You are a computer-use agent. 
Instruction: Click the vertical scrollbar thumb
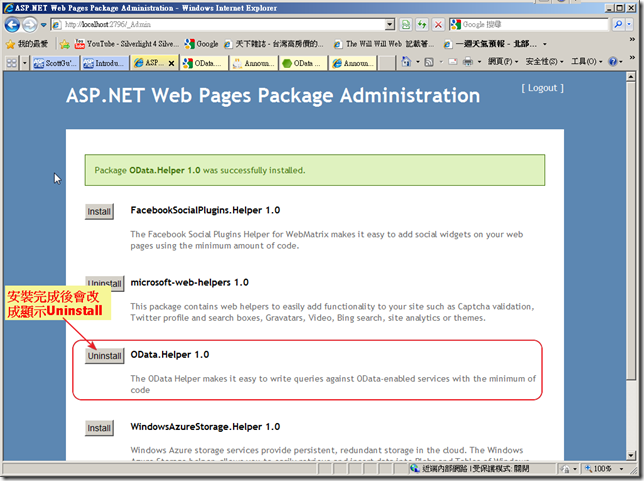pyautogui.click(x=631, y=230)
